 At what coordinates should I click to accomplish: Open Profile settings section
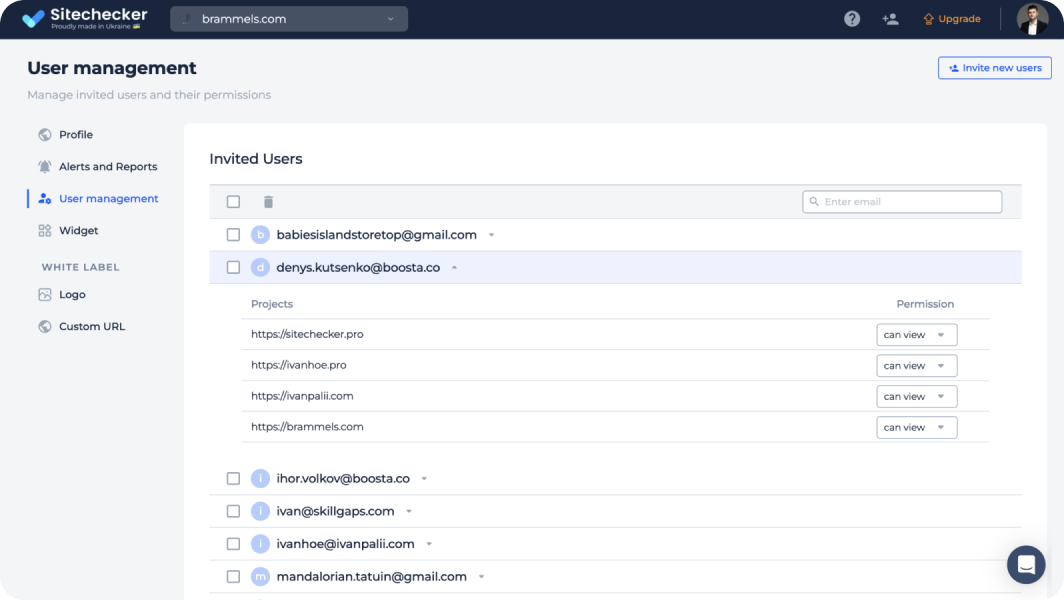coord(75,134)
